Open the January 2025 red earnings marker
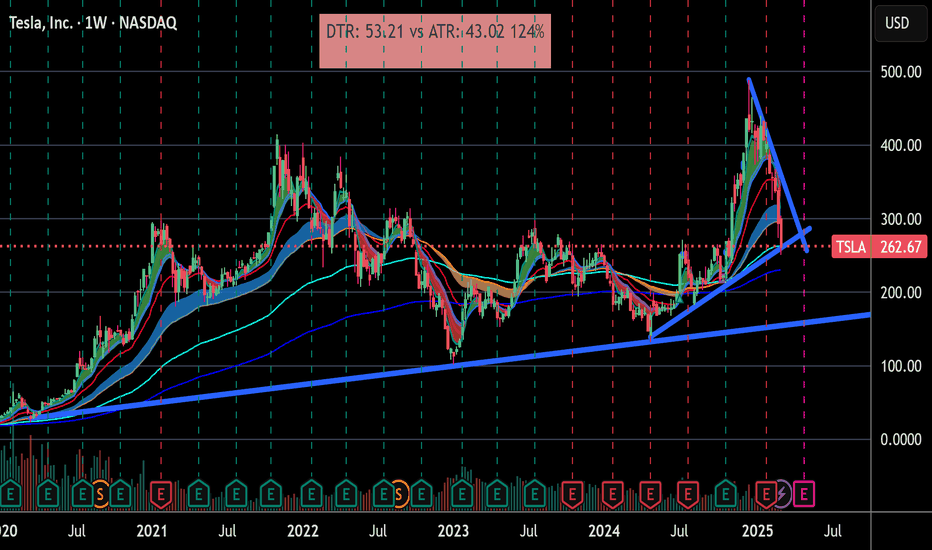932x550 pixels. coord(766,494)
